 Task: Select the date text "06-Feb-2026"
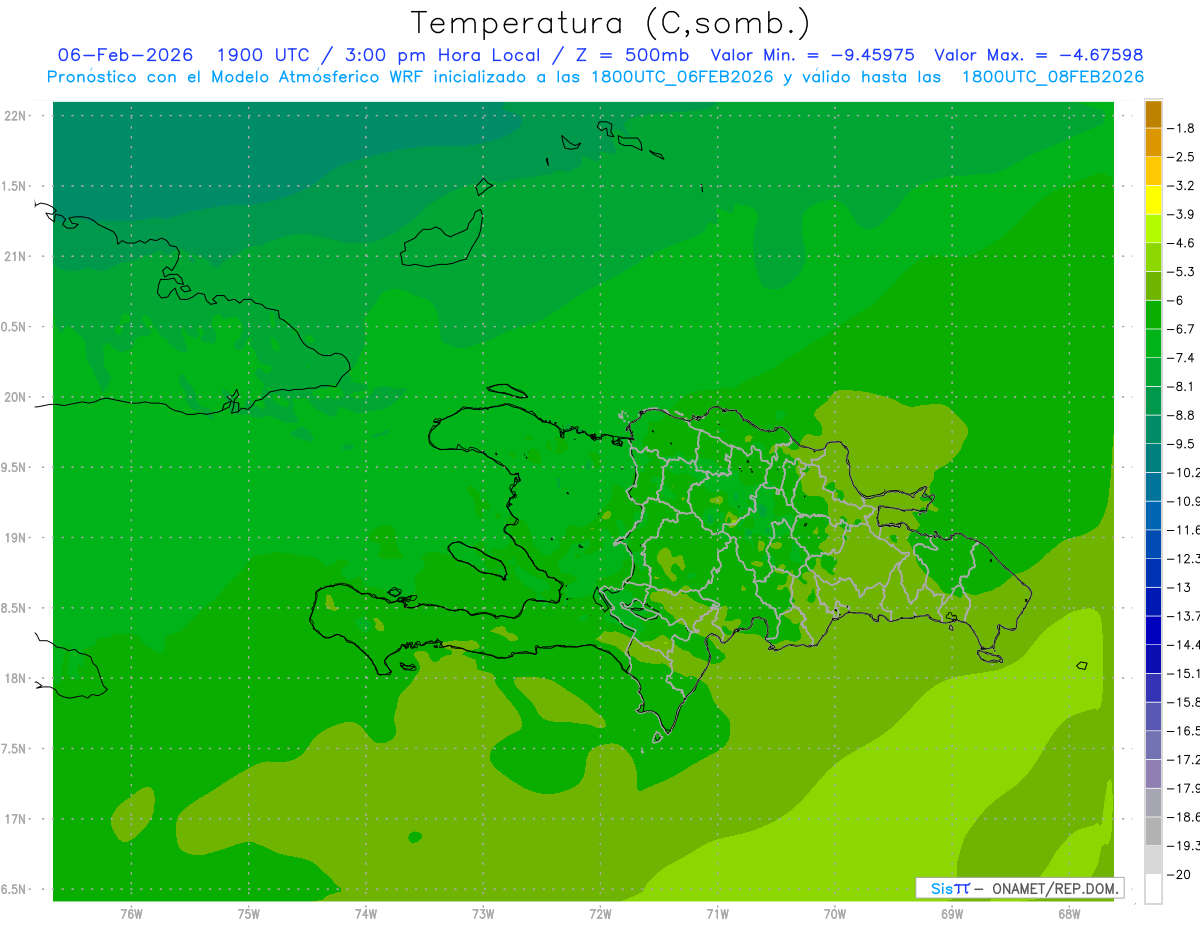tap(125, 56)
